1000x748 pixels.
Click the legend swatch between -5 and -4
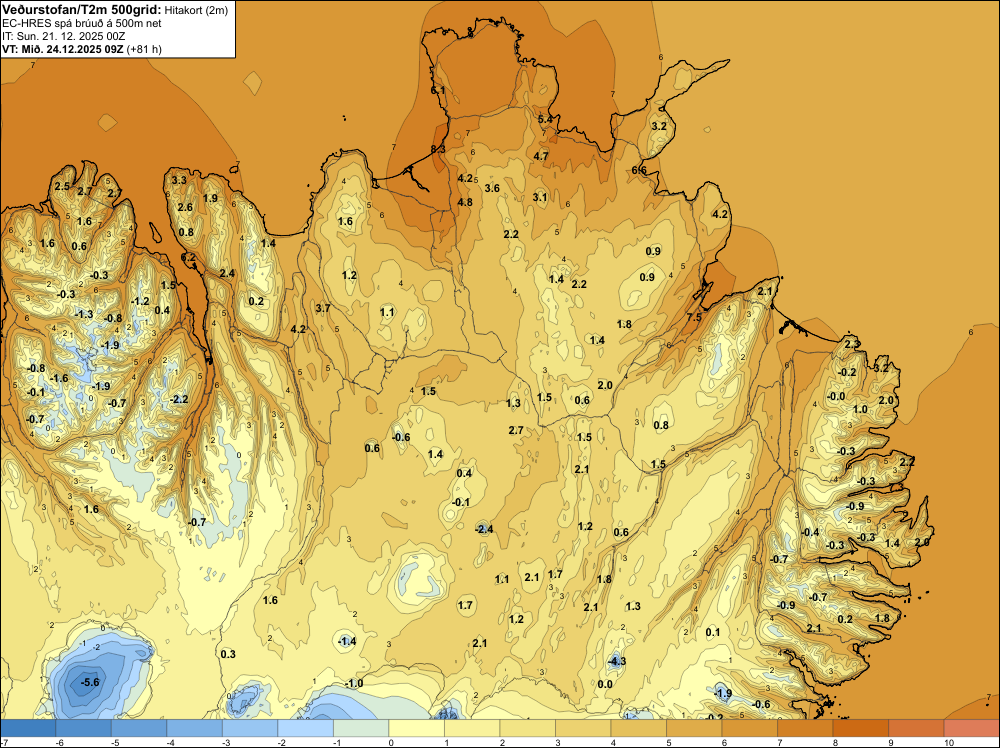click(x=139, y=728)
